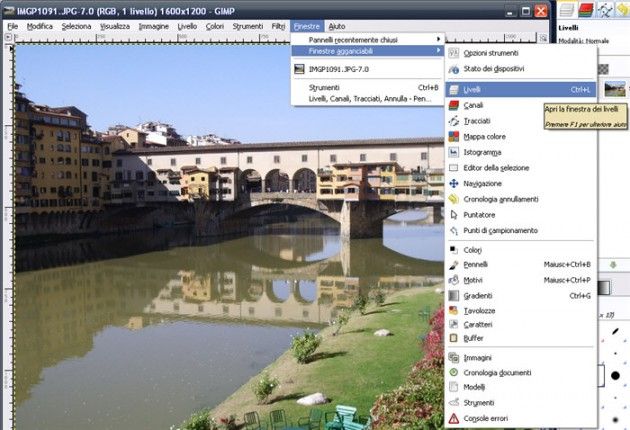The width and height of the screenshot is (630, 430).
Task: Open Cronologia documenti dialog
Action: coord(521,373)
